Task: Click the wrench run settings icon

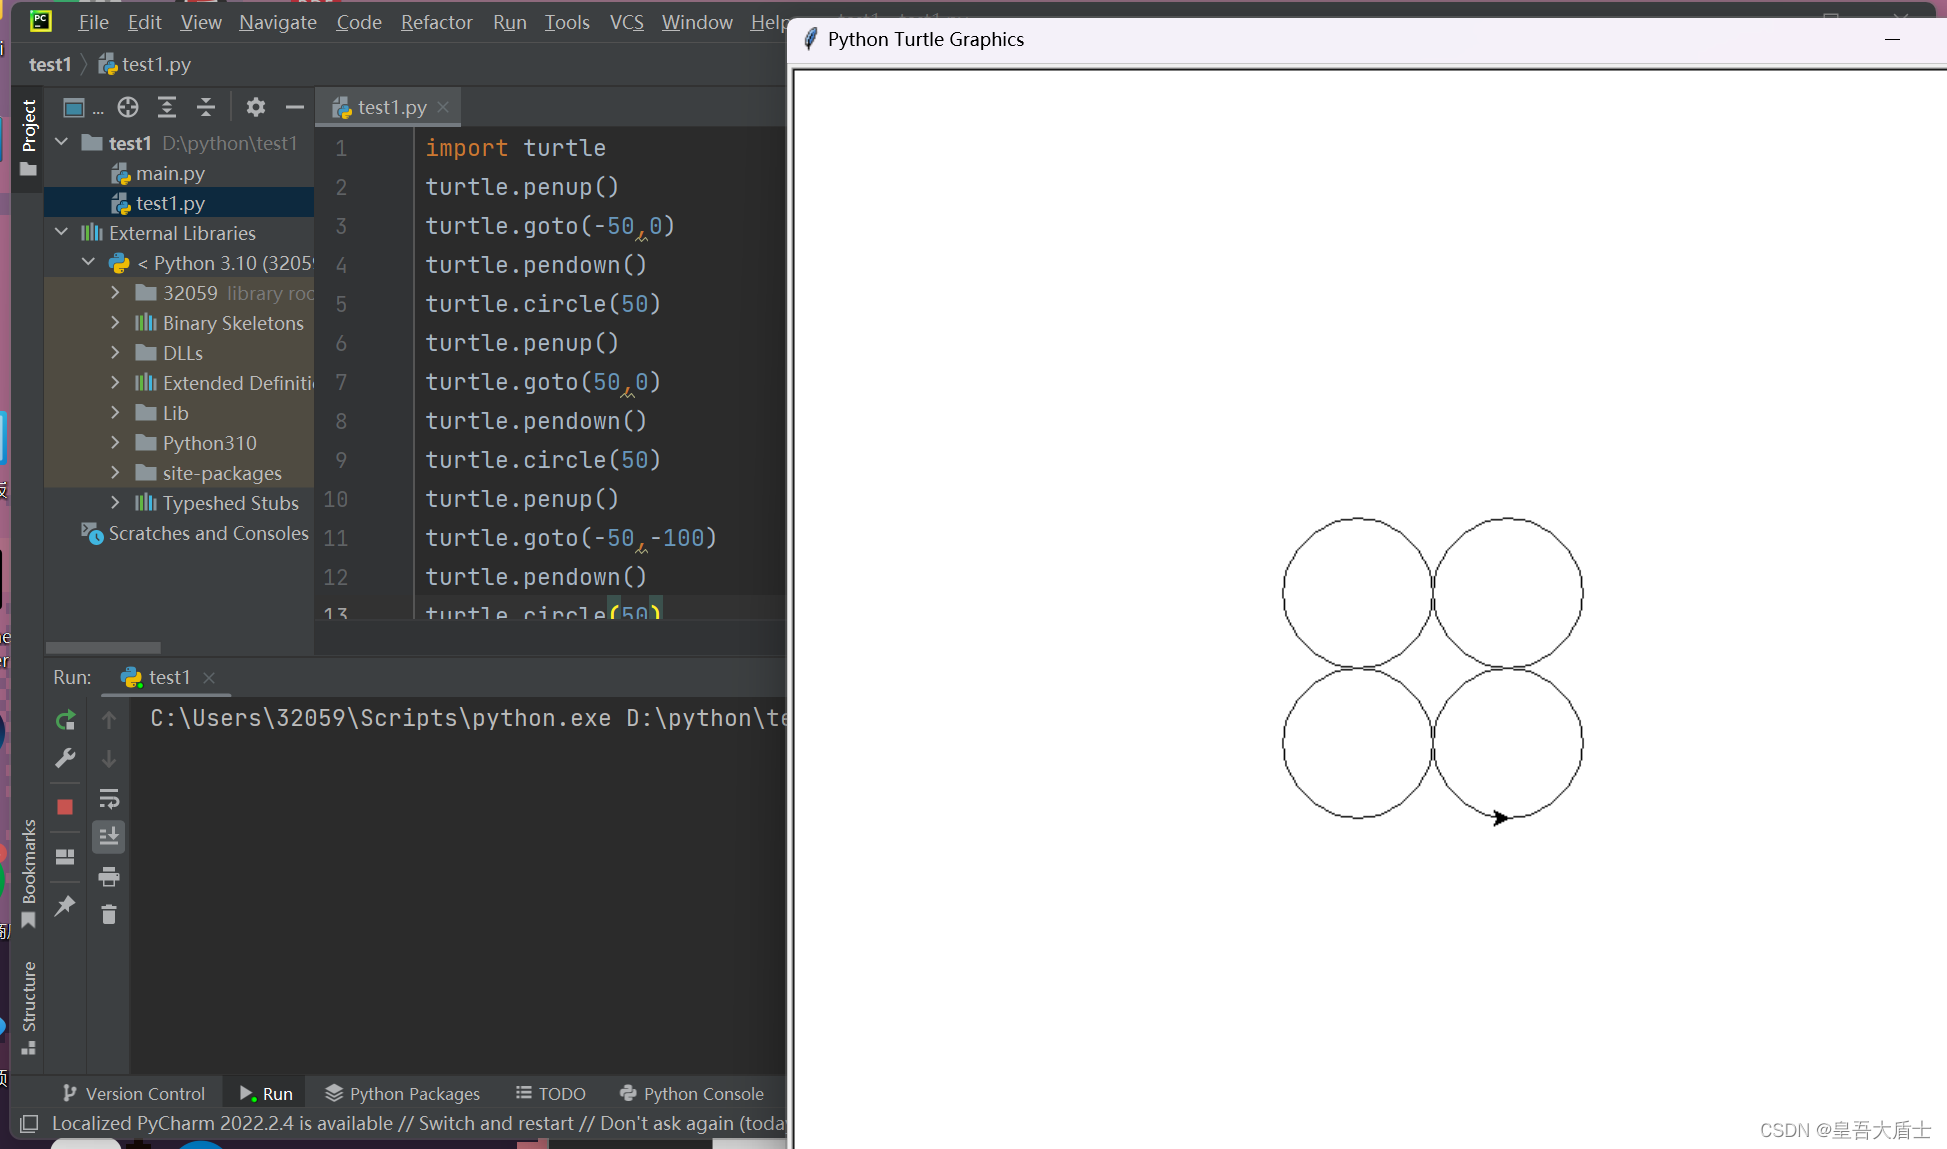Action: tap(65, 759)
